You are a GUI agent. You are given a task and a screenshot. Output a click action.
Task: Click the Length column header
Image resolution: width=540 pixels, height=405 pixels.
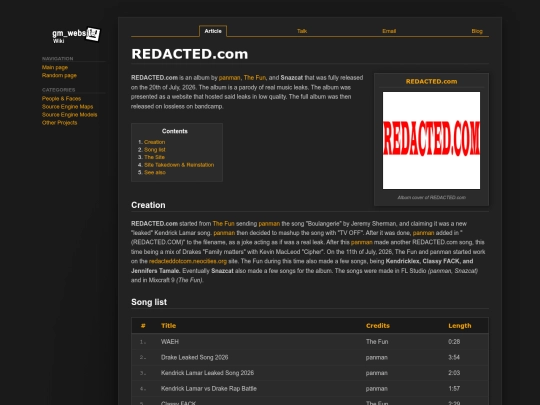tap(459, 326)
